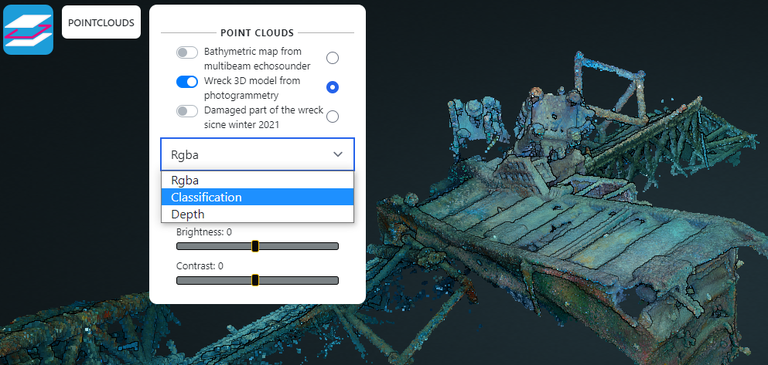Disable the Wreck 3D model toggle
Viewport: 768px width, 365px height.
(187, 82)
